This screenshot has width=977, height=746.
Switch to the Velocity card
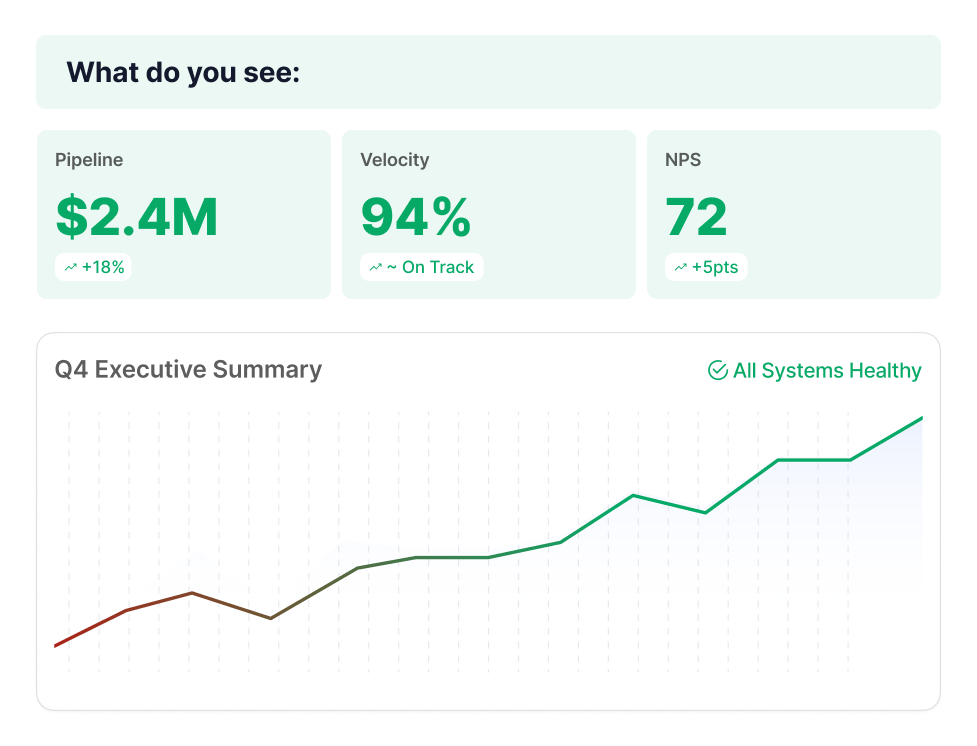(x=488, y=213)
